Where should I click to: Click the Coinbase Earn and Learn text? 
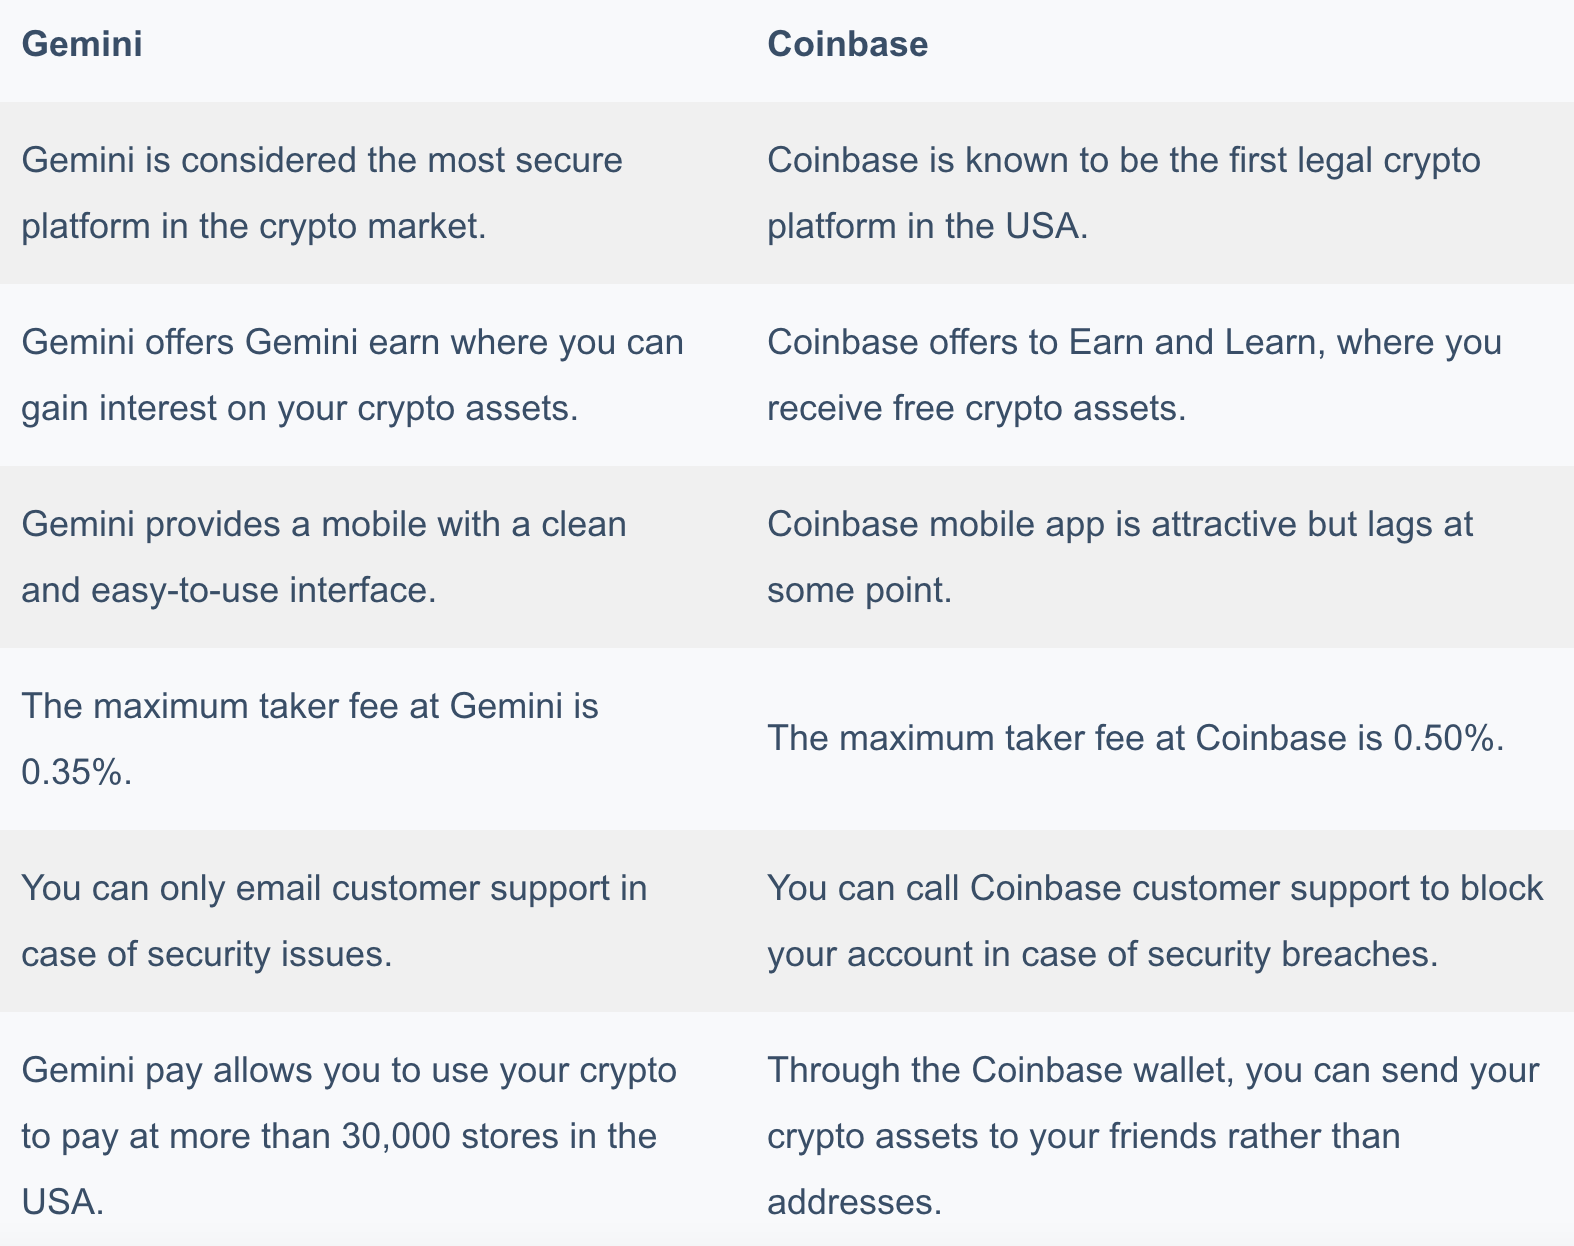pos(1134,375)
